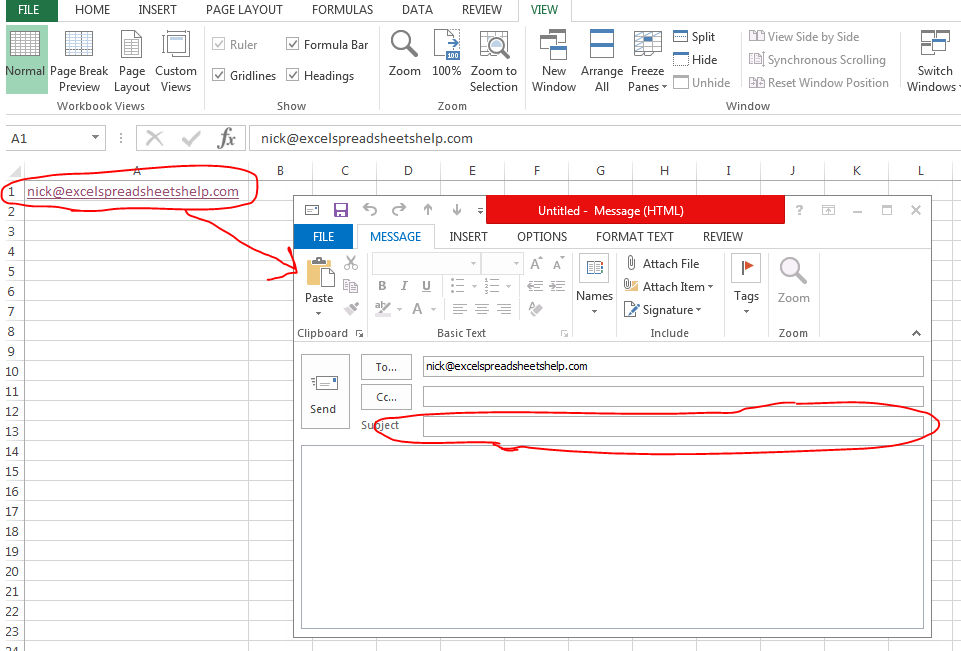Click the Format Painter icon
The image size is (961, 651).
(351, 308)
